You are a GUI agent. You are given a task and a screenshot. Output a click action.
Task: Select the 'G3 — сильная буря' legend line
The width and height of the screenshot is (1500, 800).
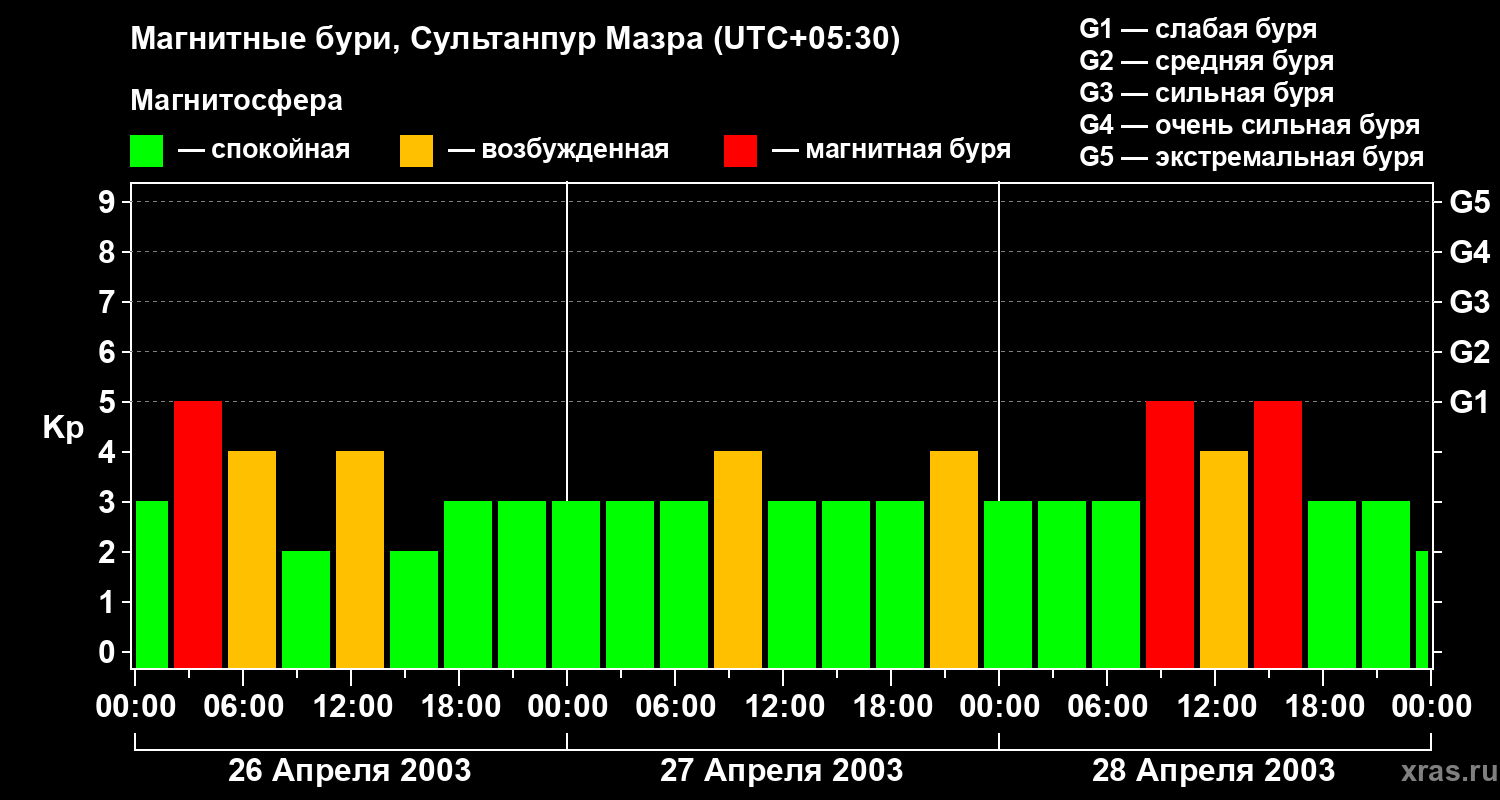tap(1206, 93)
